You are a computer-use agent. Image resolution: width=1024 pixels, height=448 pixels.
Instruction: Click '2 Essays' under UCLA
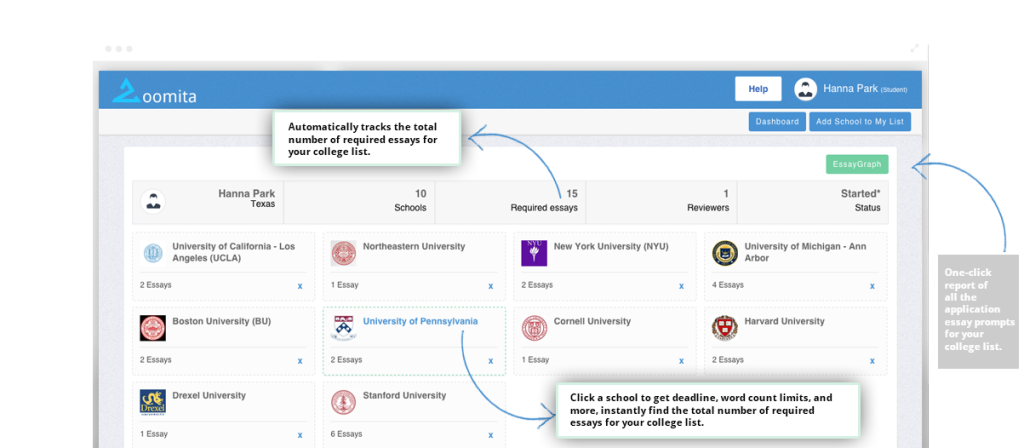pos(155,285)
